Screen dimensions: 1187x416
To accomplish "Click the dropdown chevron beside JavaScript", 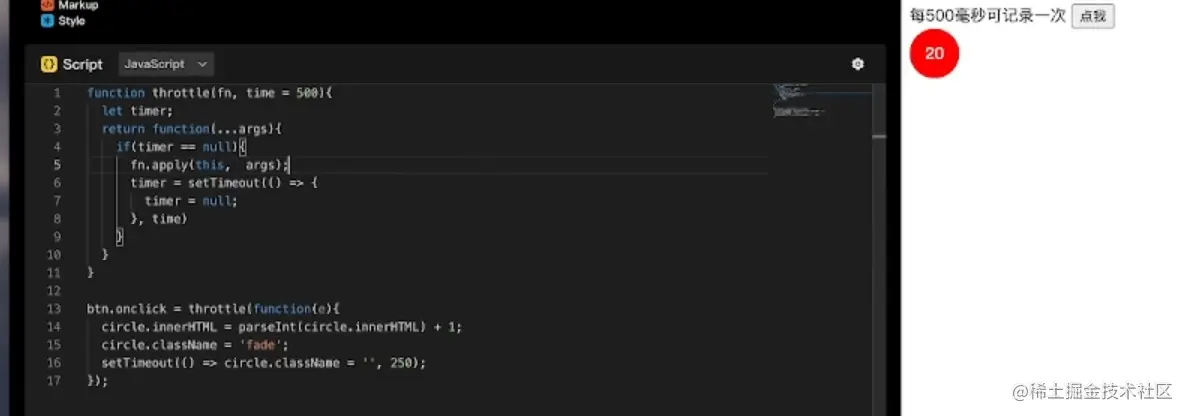I will click(203, 64).
